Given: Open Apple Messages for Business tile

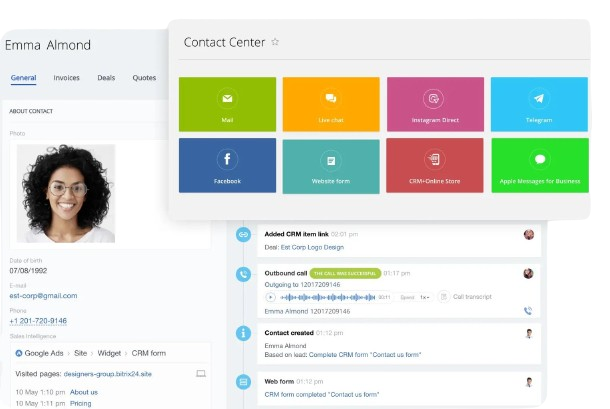Looking at the screenshot, I should pyautogui.click(x=540, y=165).
